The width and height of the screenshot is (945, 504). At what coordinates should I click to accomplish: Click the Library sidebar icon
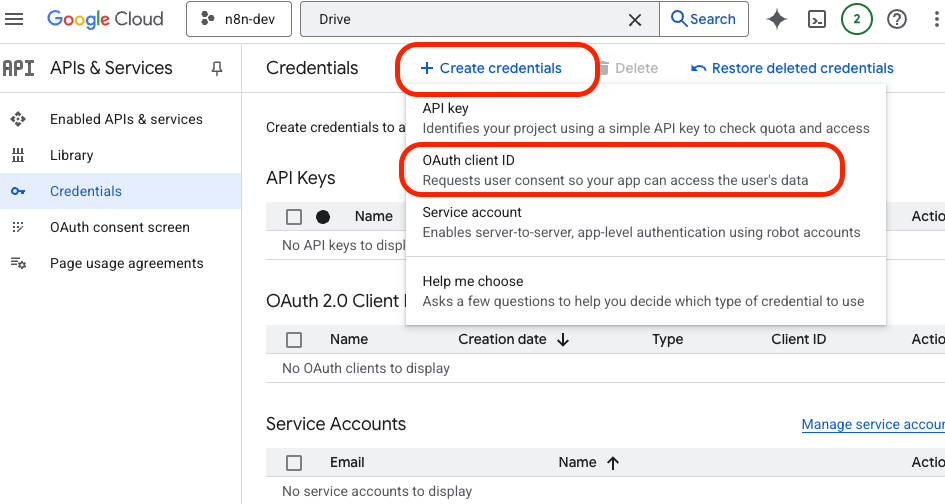[18, 155]
